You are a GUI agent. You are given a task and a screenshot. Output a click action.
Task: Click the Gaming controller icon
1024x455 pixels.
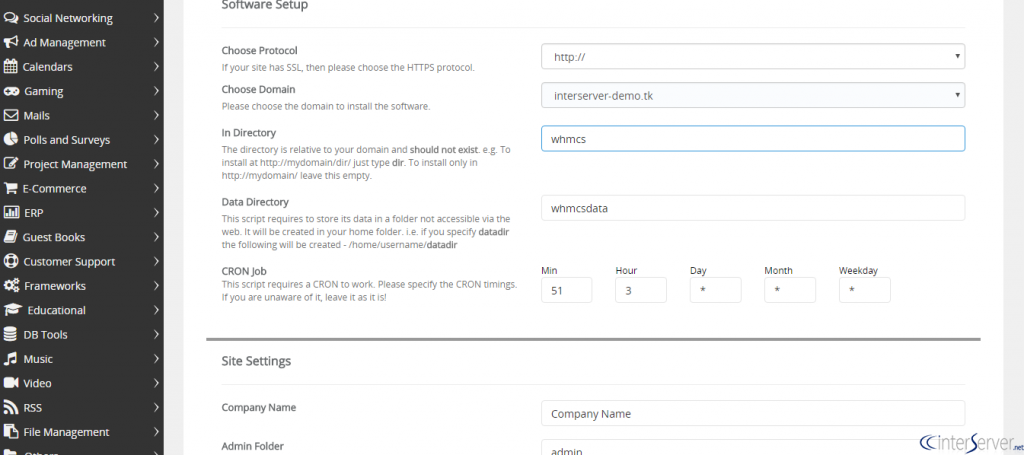[x=11, y=91]
